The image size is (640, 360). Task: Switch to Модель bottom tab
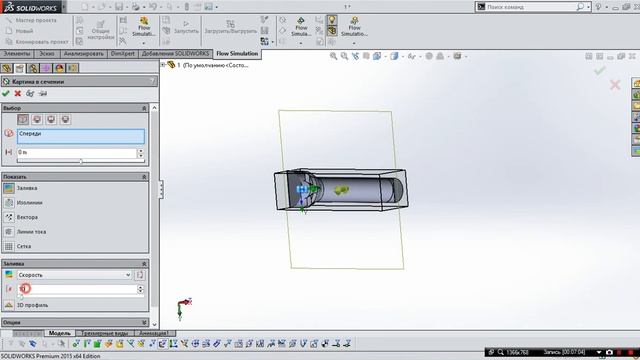pos(60,333)
